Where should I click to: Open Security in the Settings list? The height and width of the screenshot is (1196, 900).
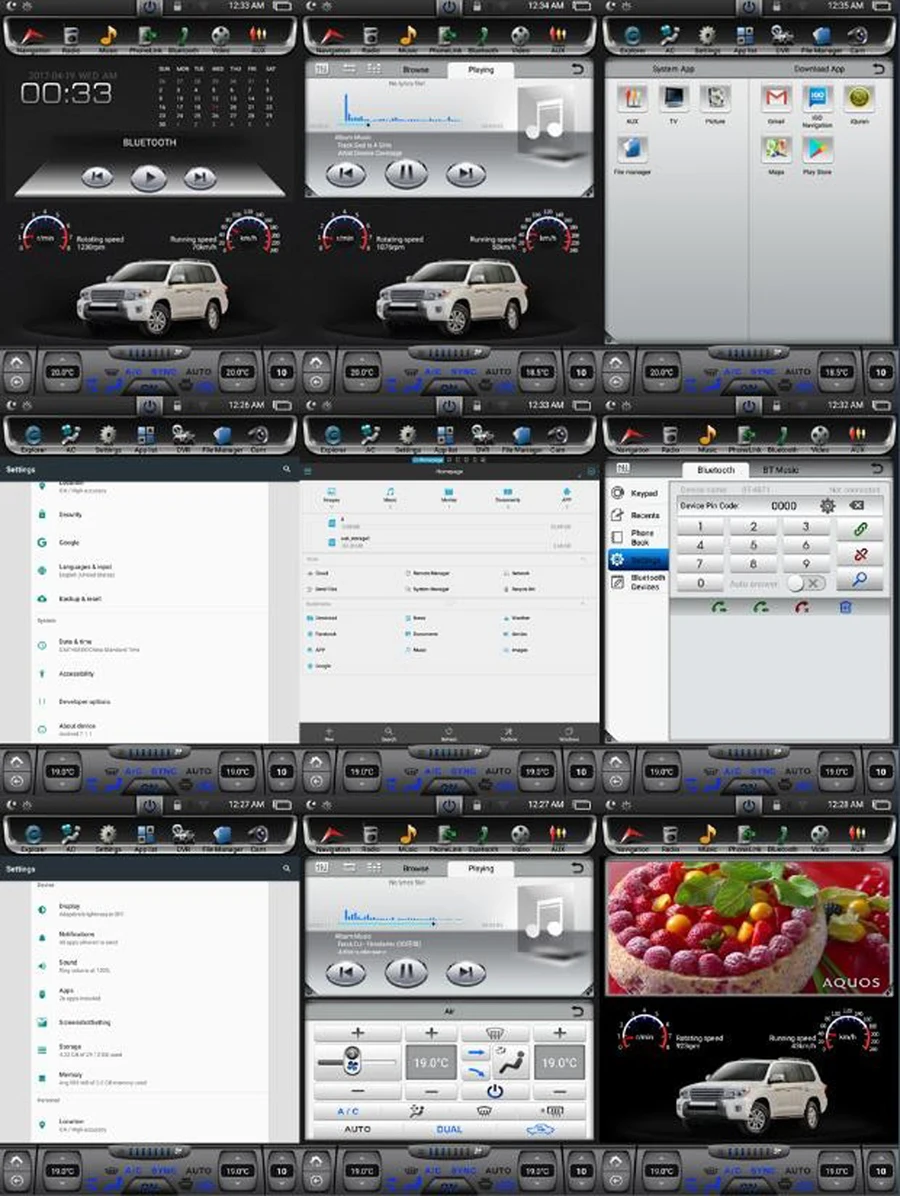[149, 515]
